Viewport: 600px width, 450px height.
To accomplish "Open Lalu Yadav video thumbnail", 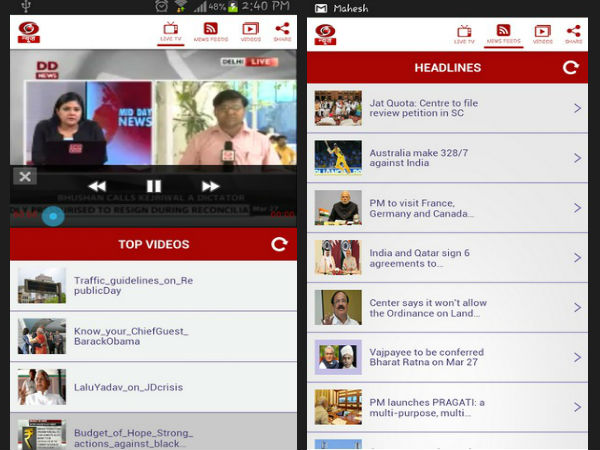I will [42, 387].
